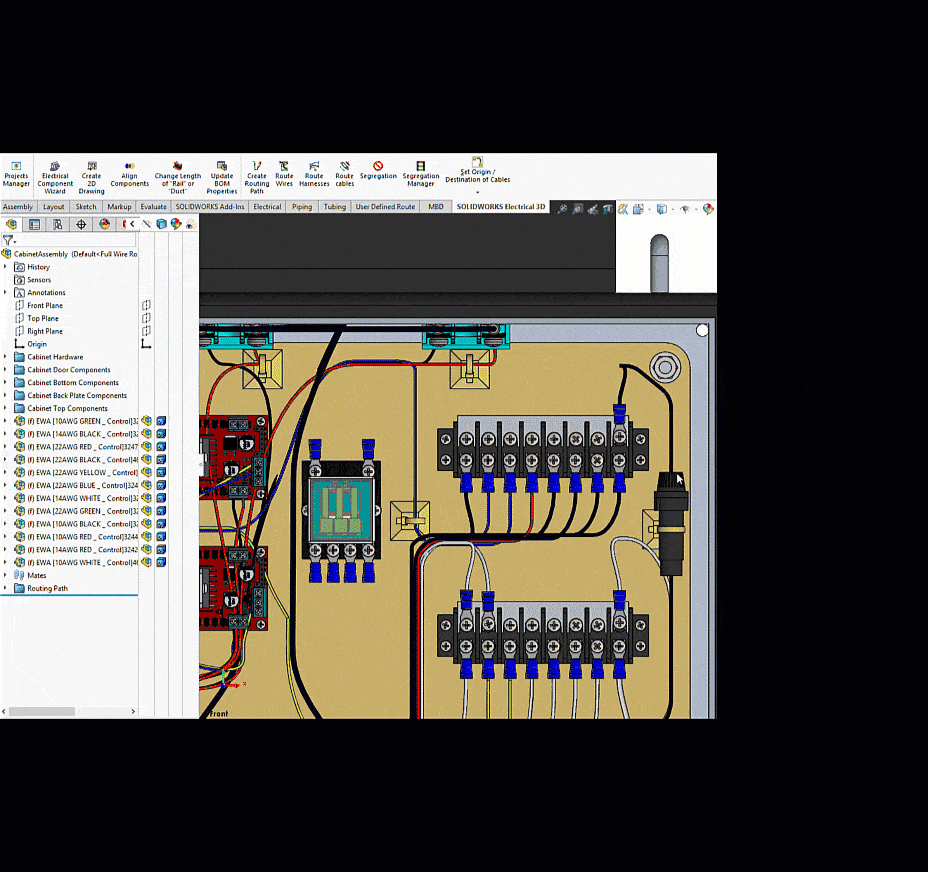
Task: Open the SOLIDWORKS Add-Ins tab
Action: 210,207
